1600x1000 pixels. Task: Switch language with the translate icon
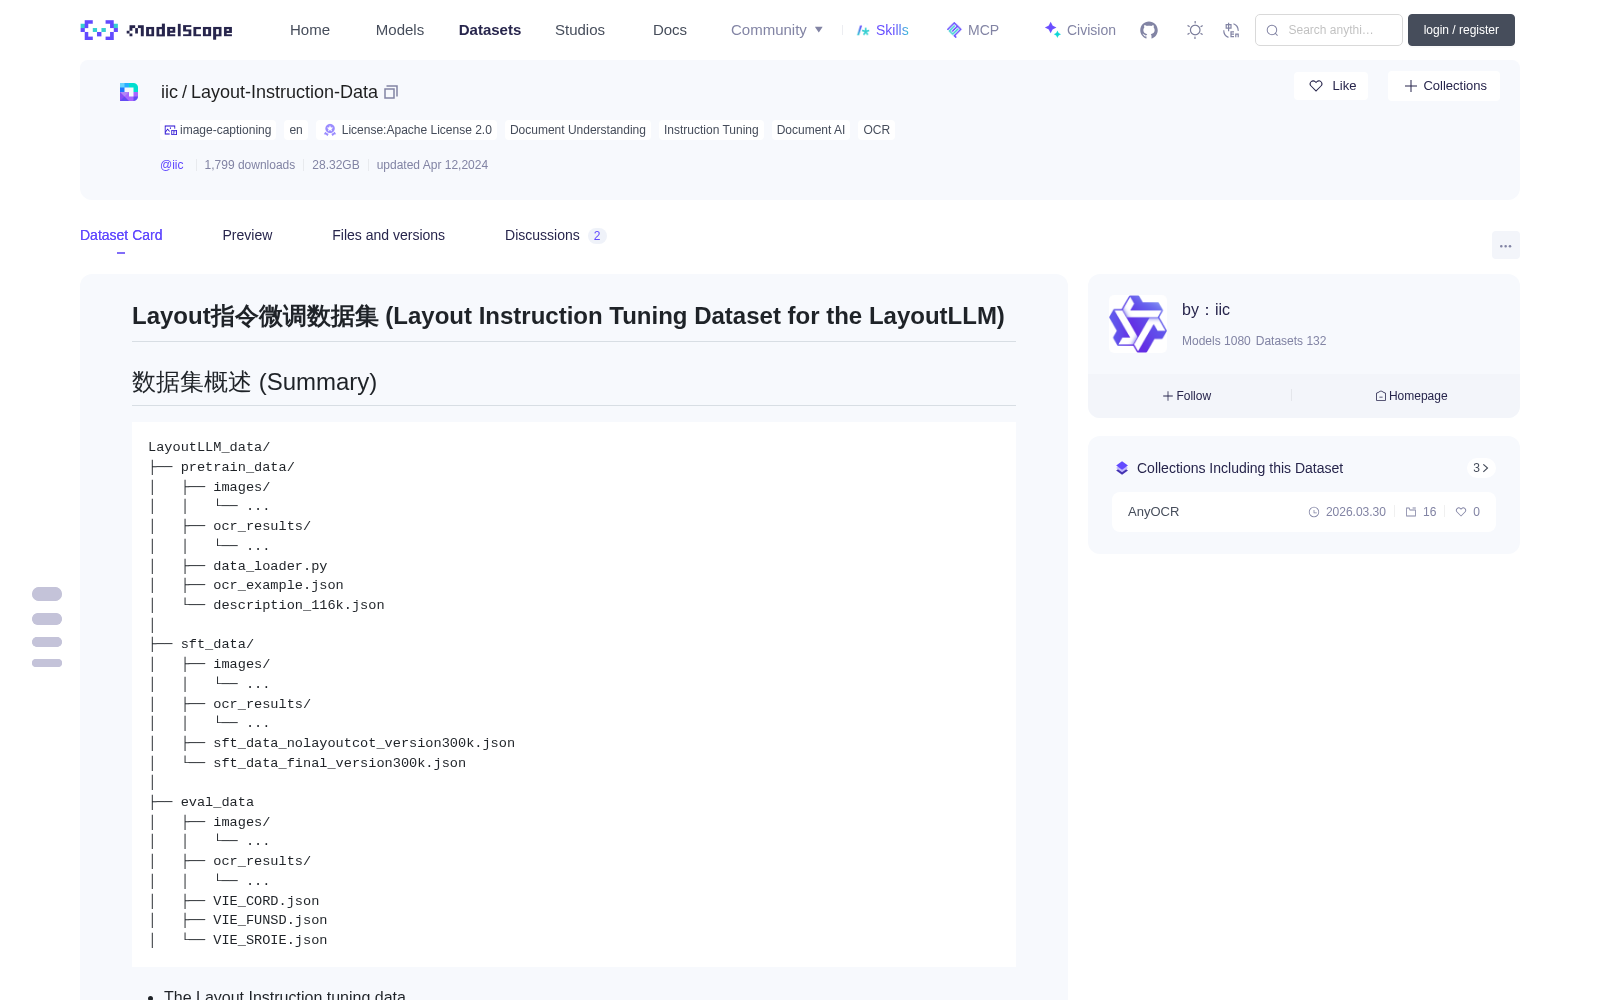1231,30
